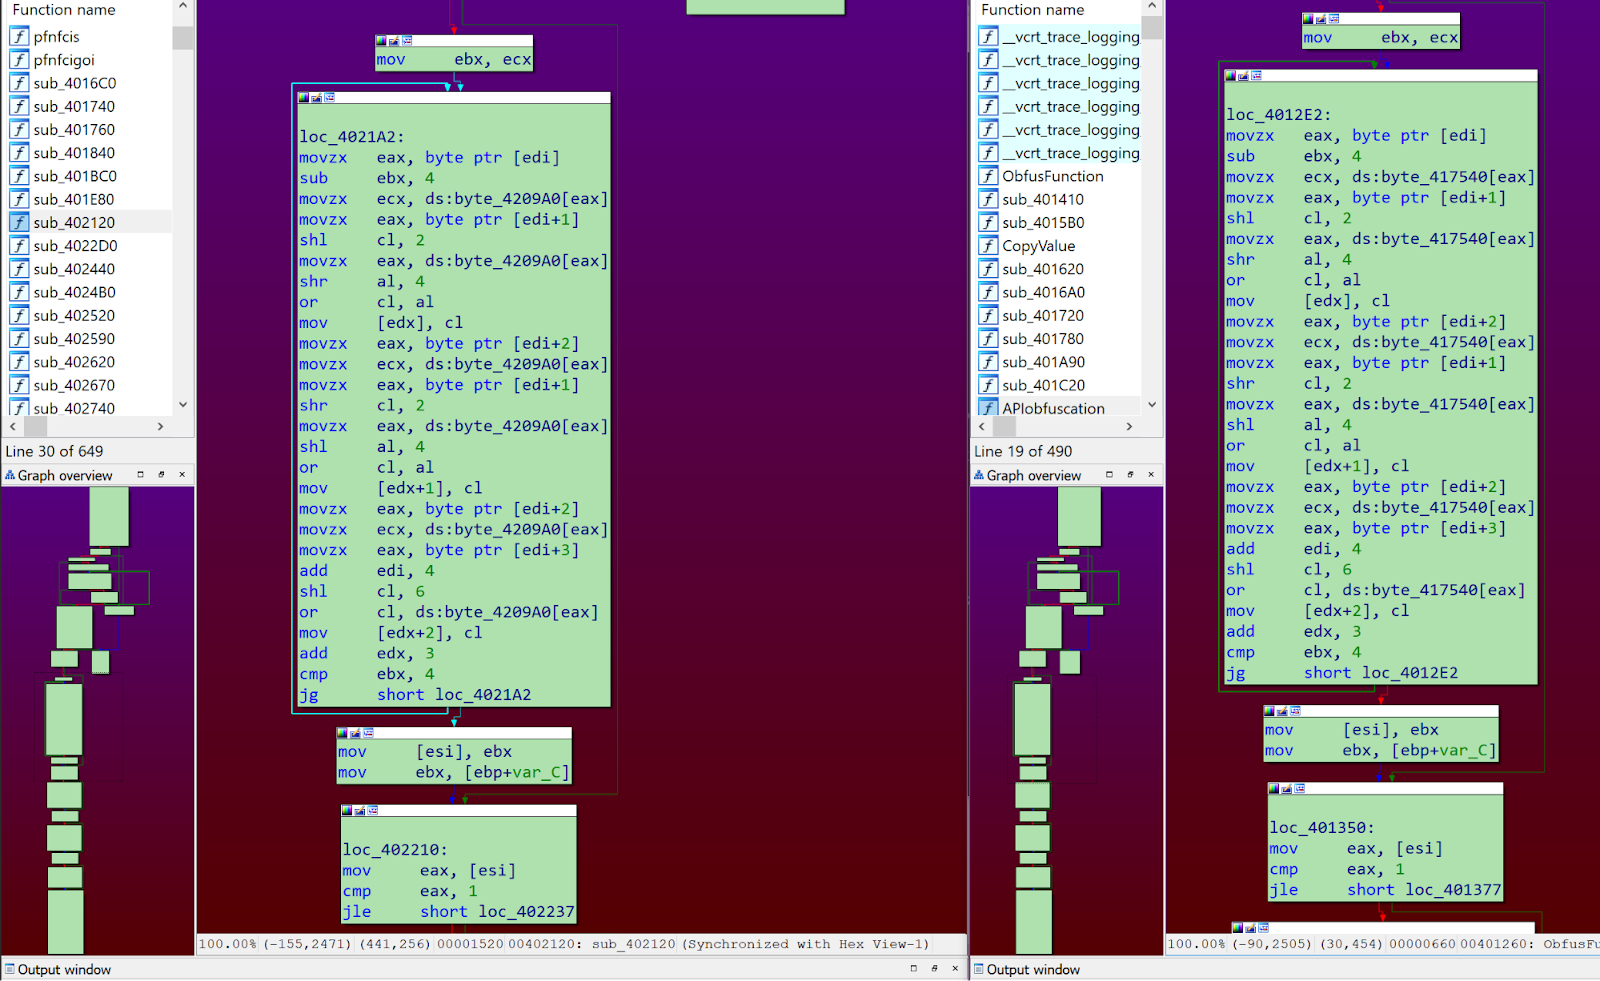Click left 'Function name' column header
The width and height of the screenshot is (1600, 981).
pyautogui.click(x=64, y=10)
